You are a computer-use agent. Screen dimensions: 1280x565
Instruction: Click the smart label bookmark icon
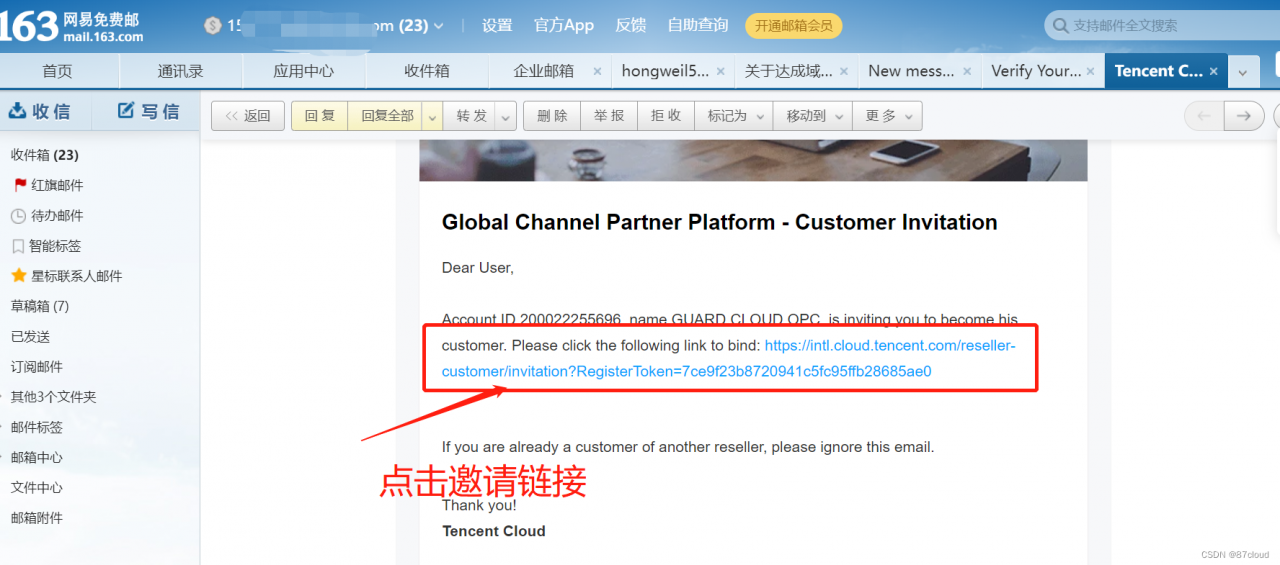18,246
